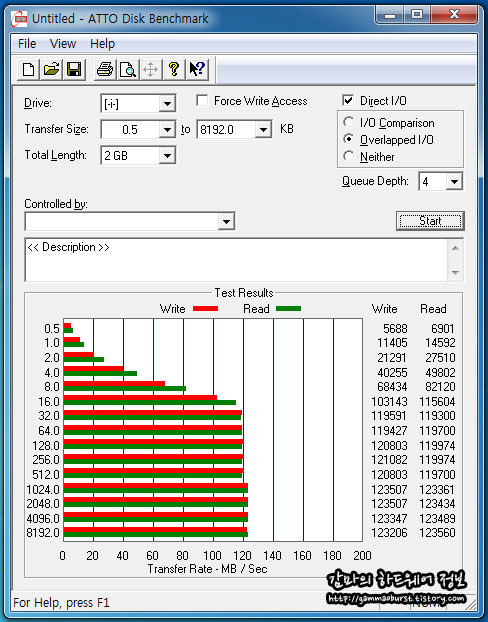This screenshot has width=488, height=622.
Task: Uncheck the Direct I/O checkbox
Action: tap(348, 100)
